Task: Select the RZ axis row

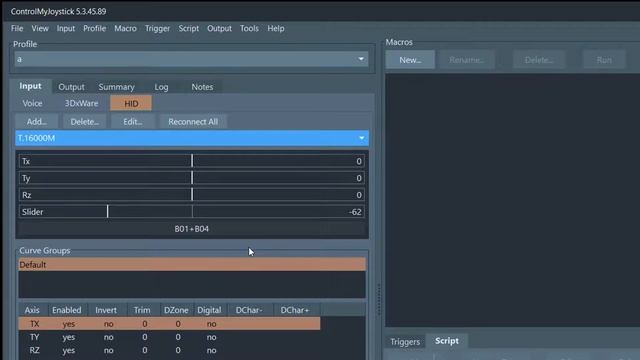Action: [x=169, y=350]
